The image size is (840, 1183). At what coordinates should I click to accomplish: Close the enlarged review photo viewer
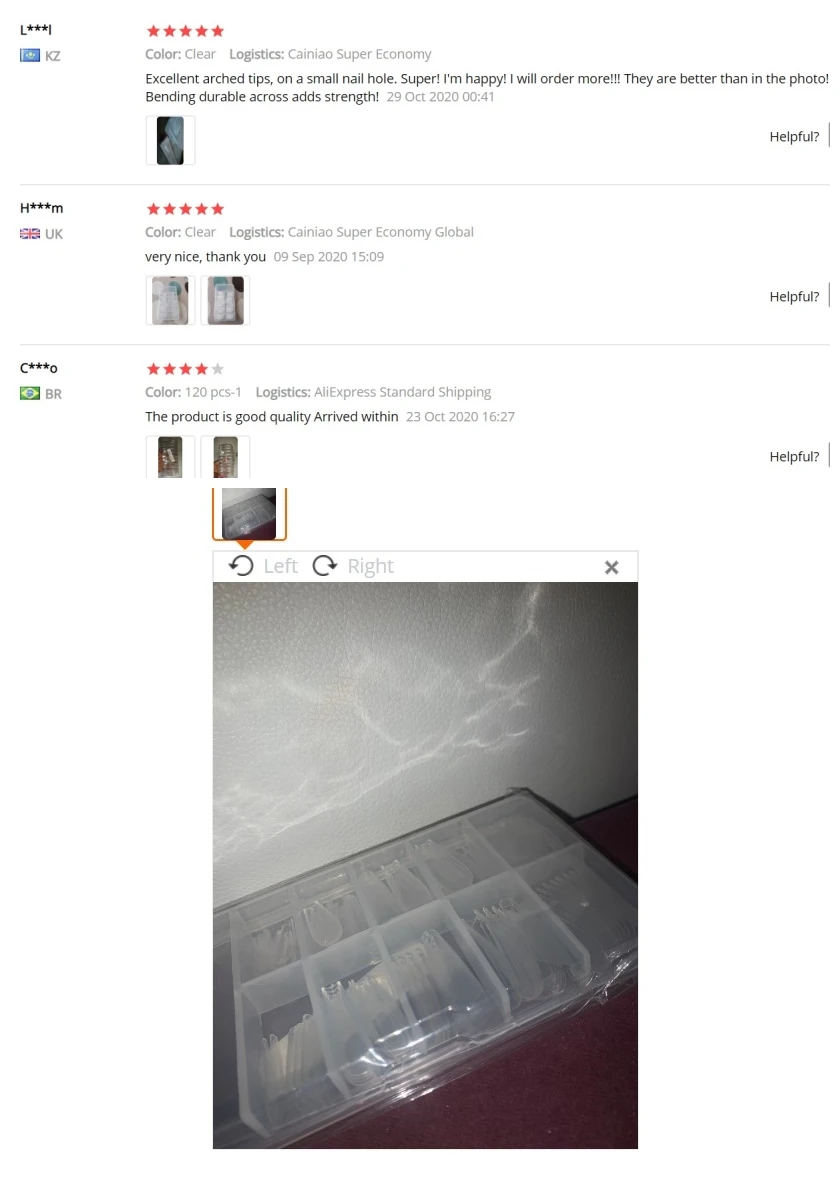611,567
